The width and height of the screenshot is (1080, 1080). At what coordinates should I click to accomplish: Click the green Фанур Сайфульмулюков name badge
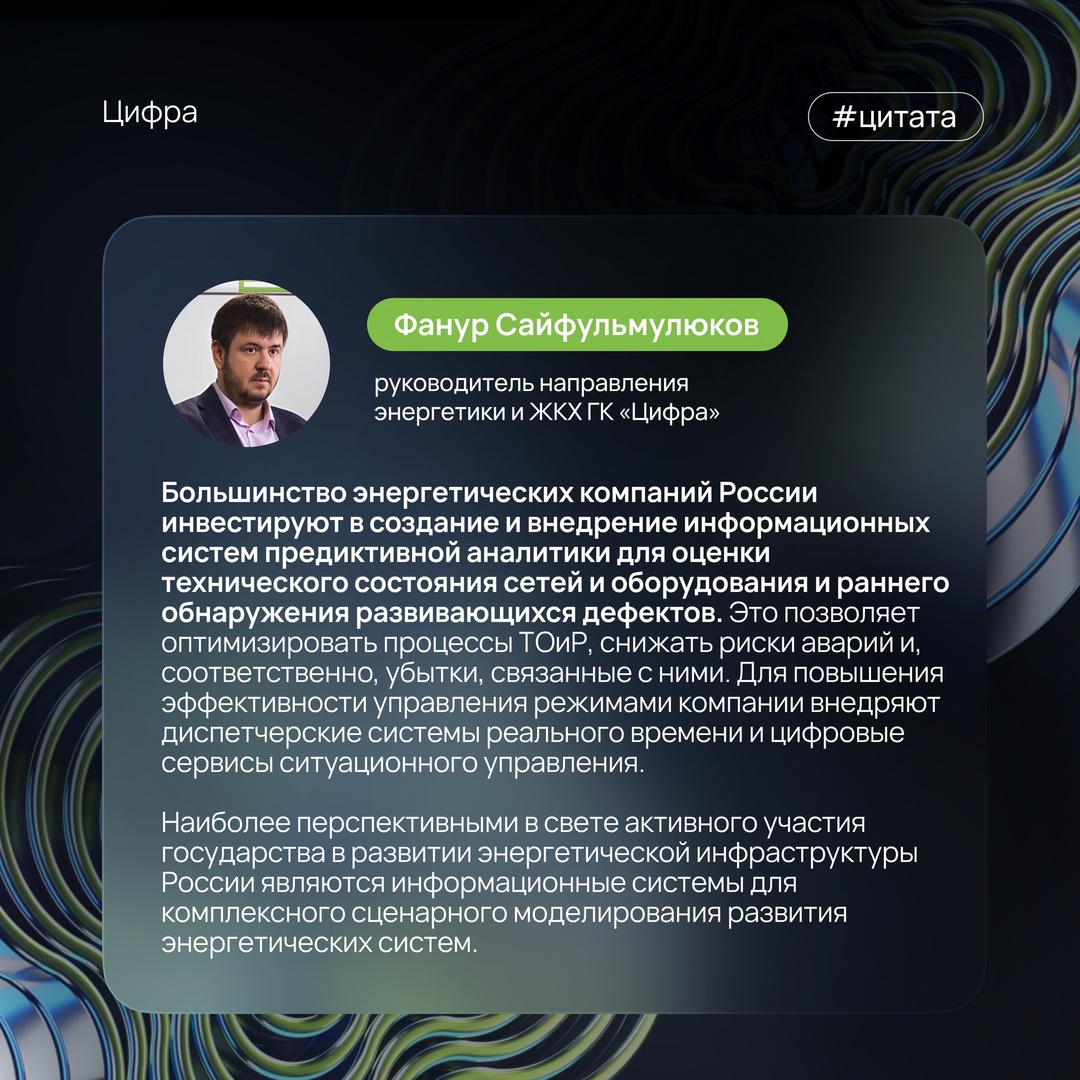click(577, 324)
